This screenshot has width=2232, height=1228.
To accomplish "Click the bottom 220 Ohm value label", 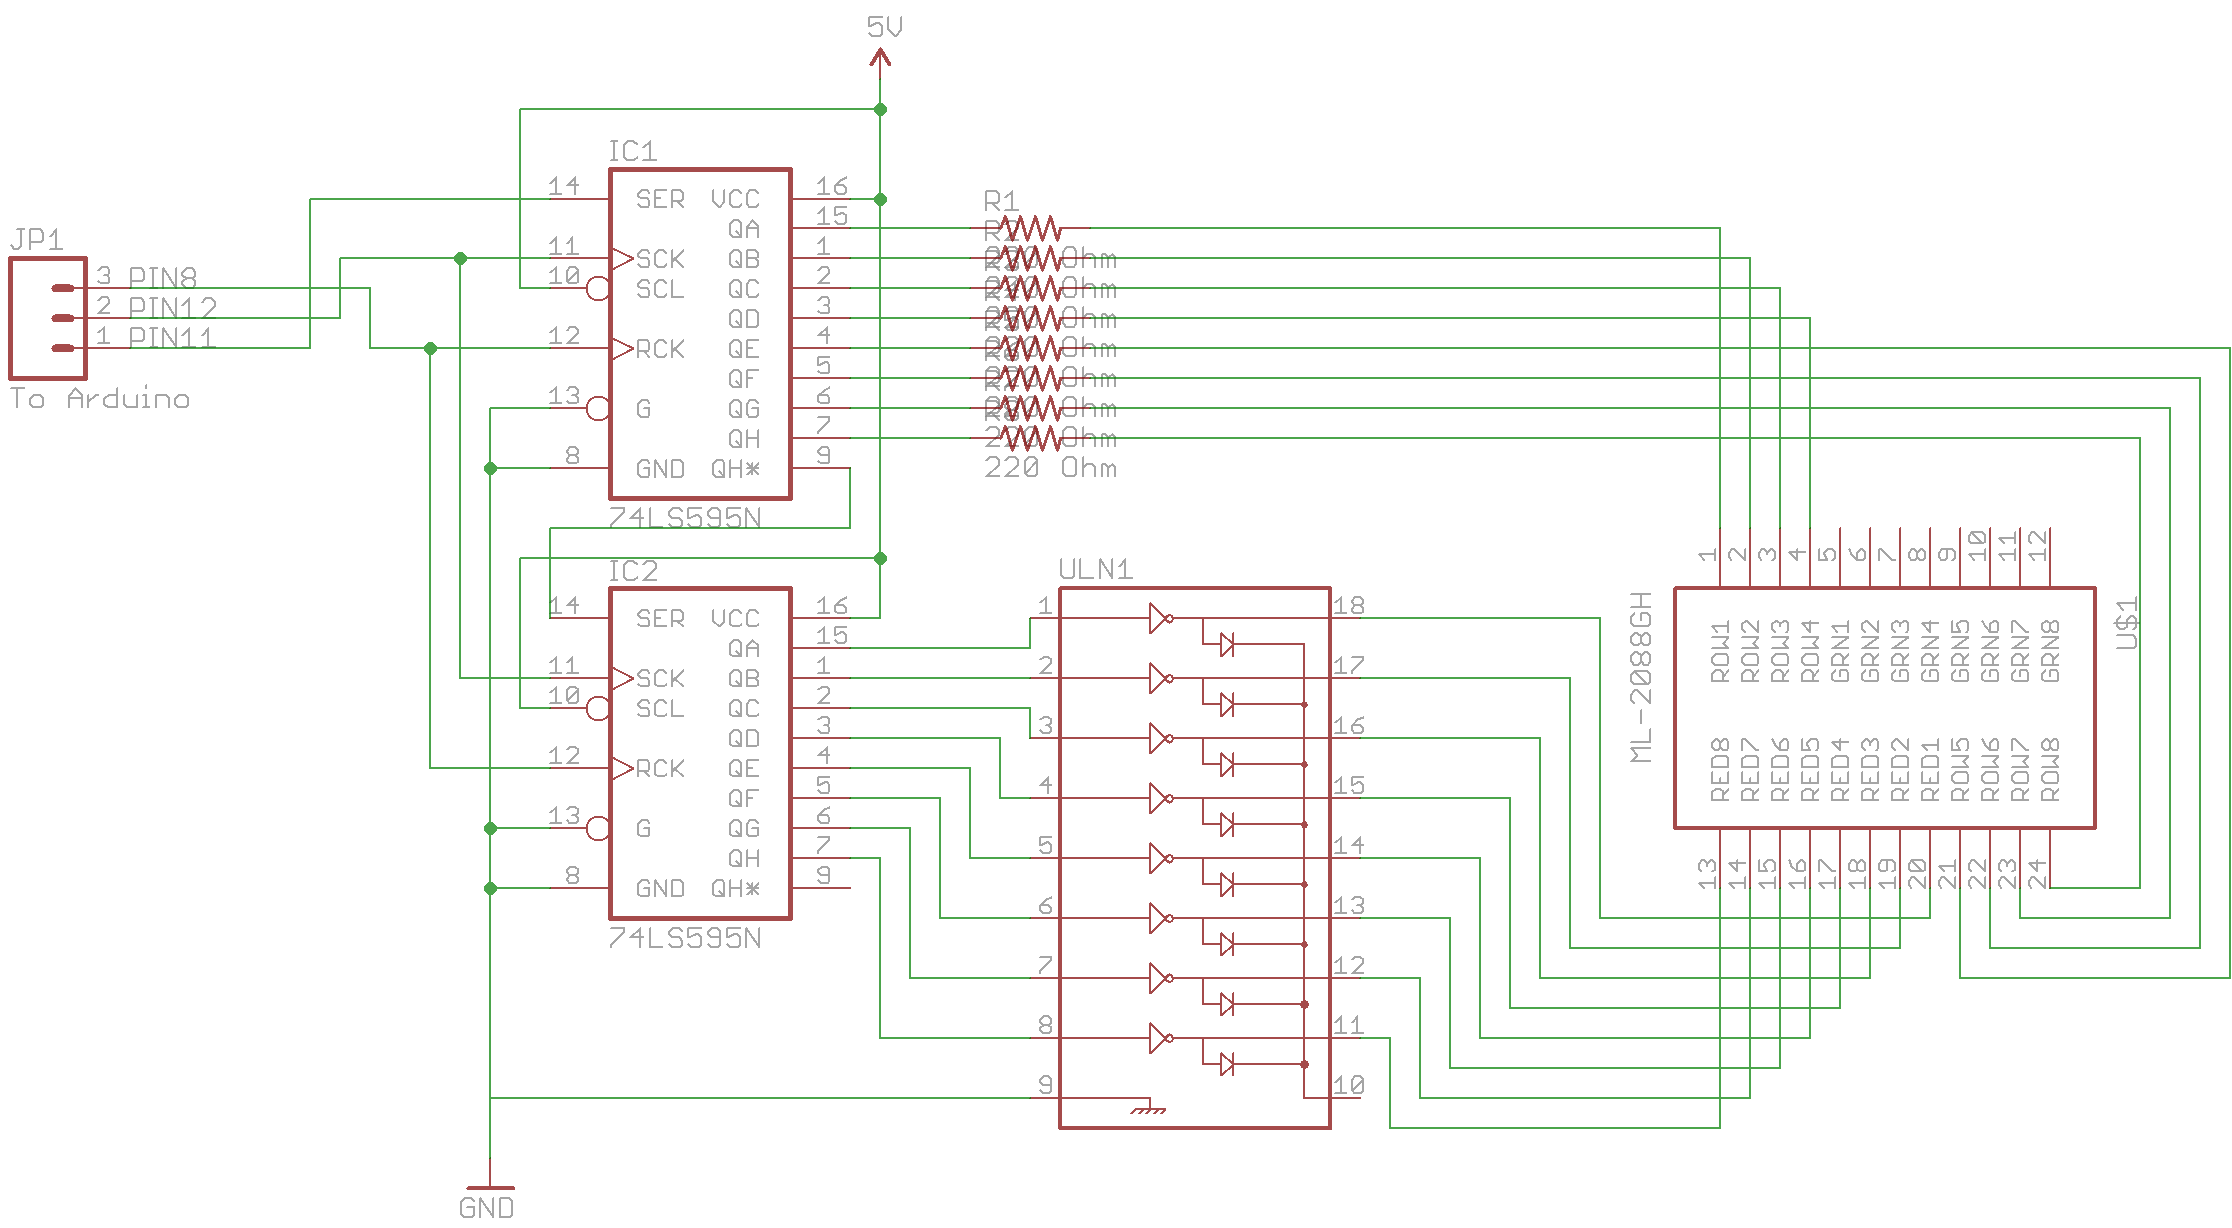I will (x=1050, y=468).
